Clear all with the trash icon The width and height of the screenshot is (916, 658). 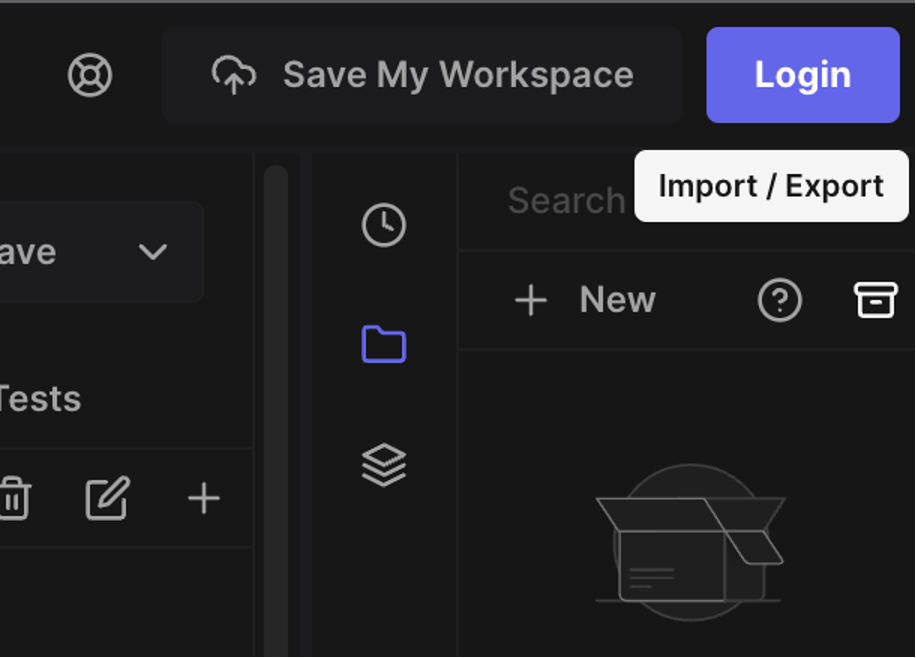pos(13,498)
